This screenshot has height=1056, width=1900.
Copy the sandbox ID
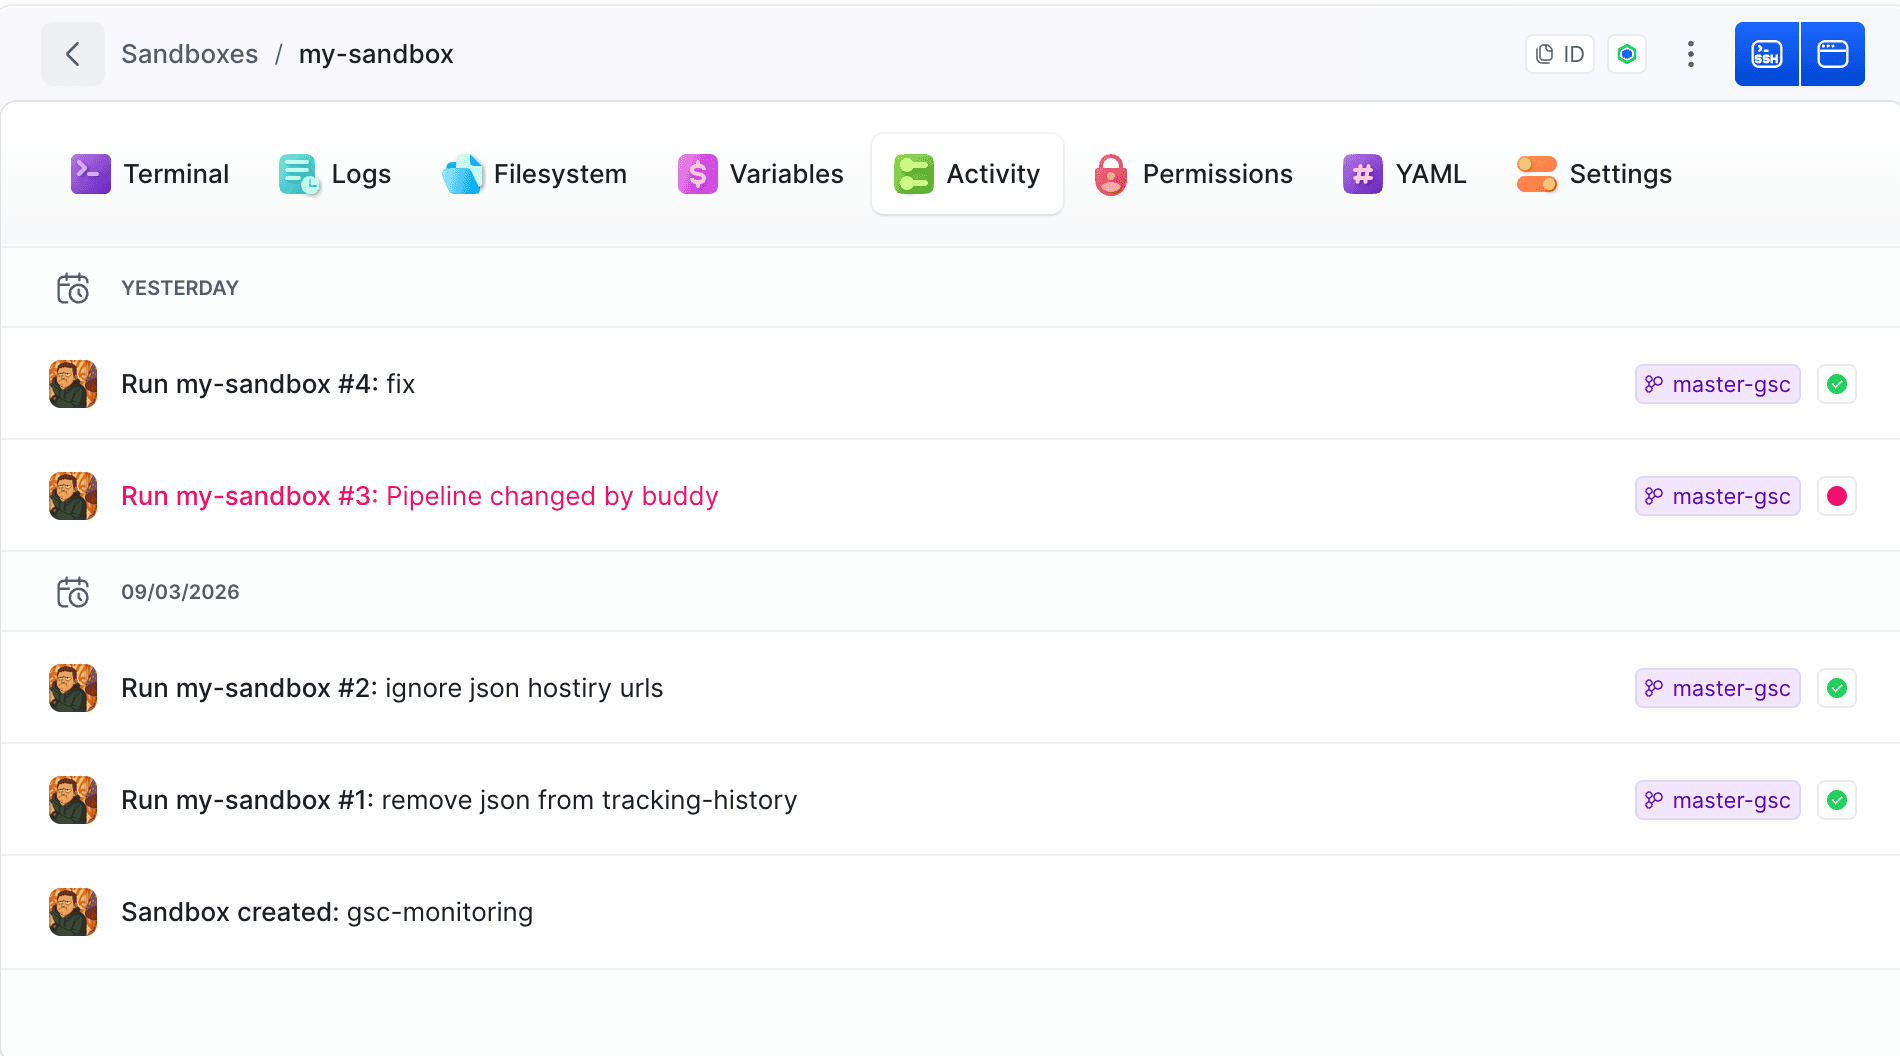tap(1560, 54)
